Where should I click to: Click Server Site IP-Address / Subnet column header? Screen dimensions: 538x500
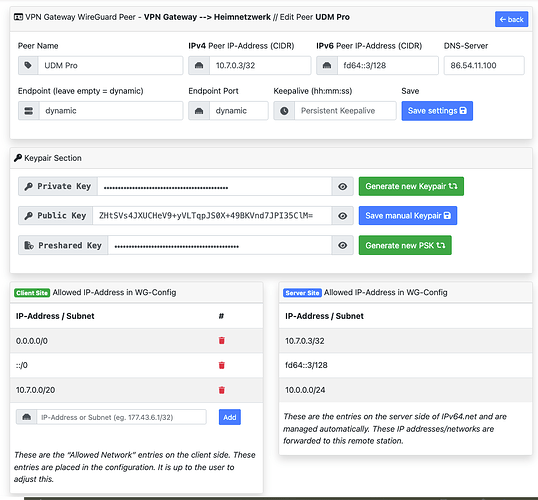pos(324,316)
